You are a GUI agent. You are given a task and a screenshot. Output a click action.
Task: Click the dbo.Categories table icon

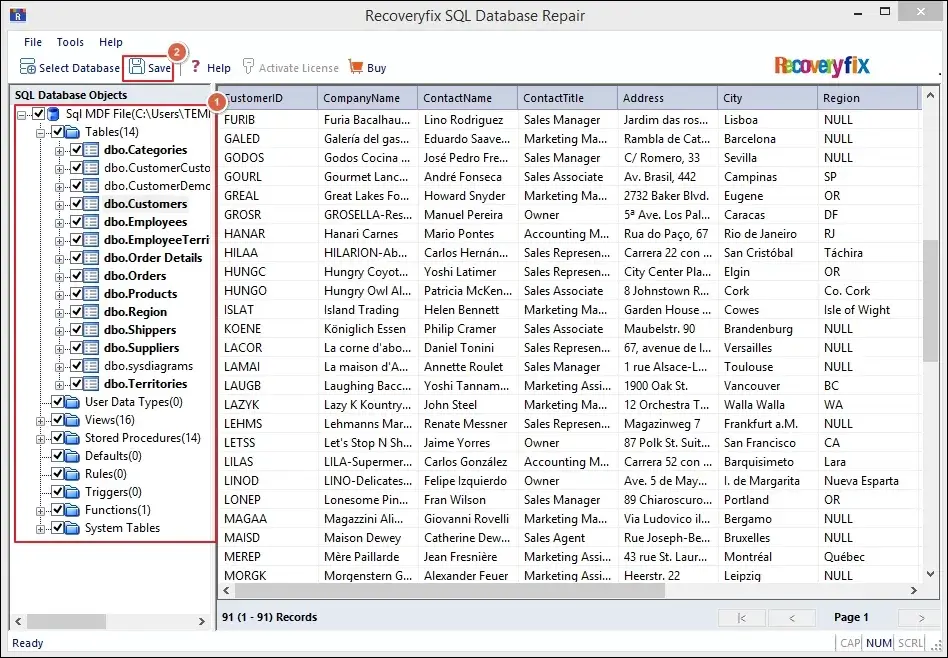tap(91, 150)
